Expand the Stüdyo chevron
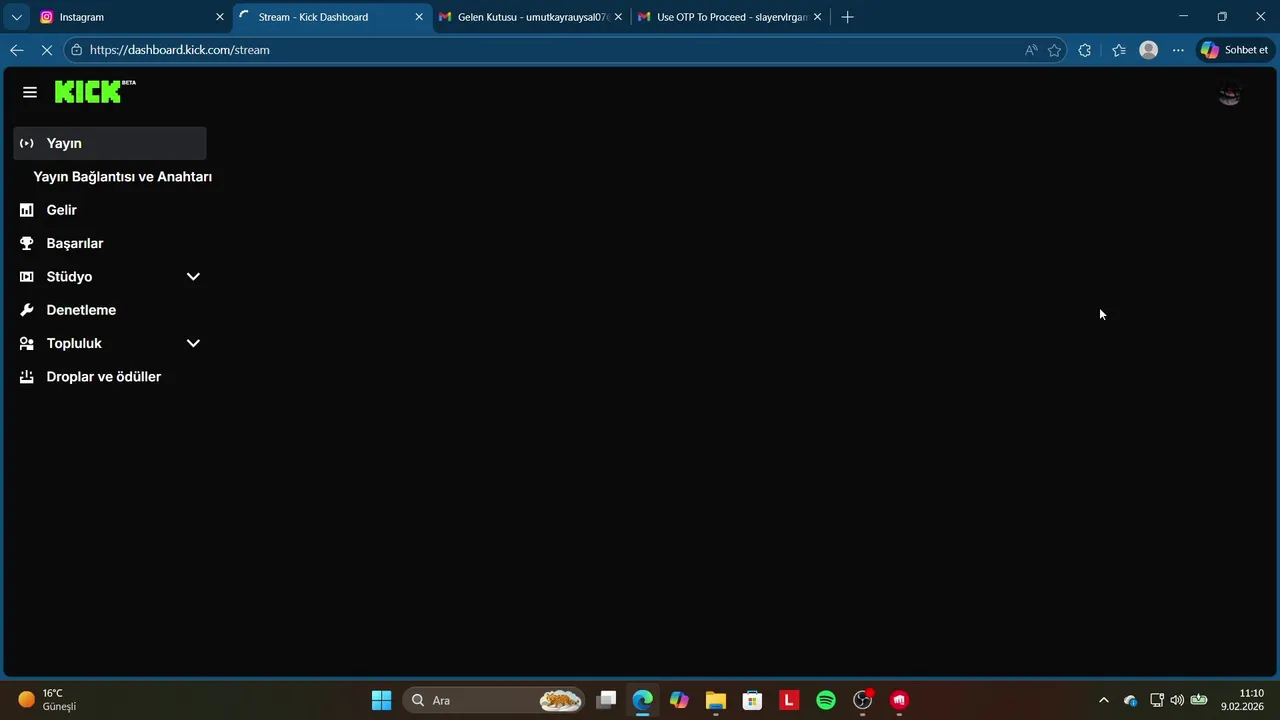This screenshot has width=1280, height=720. click(193, 277)
